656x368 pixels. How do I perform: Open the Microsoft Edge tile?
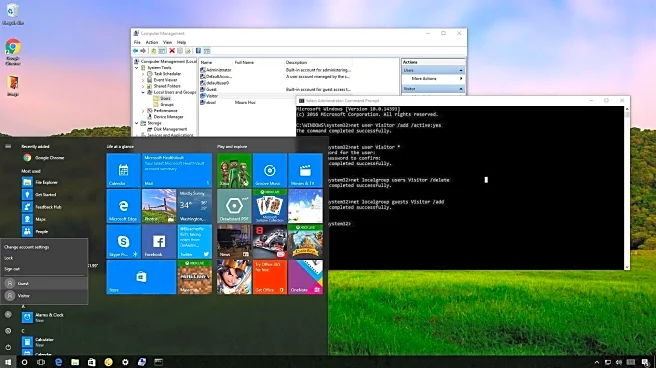(x=123, y=206)
